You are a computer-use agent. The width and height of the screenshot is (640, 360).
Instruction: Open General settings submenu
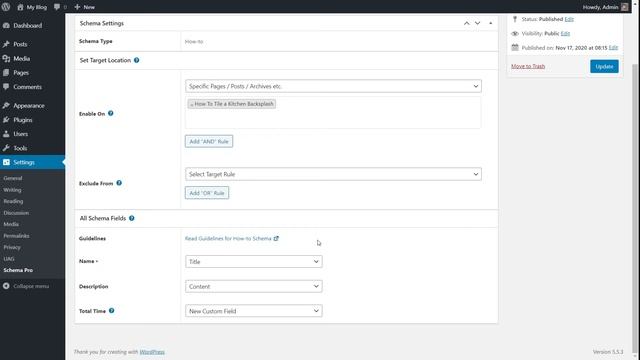(13, 178)
